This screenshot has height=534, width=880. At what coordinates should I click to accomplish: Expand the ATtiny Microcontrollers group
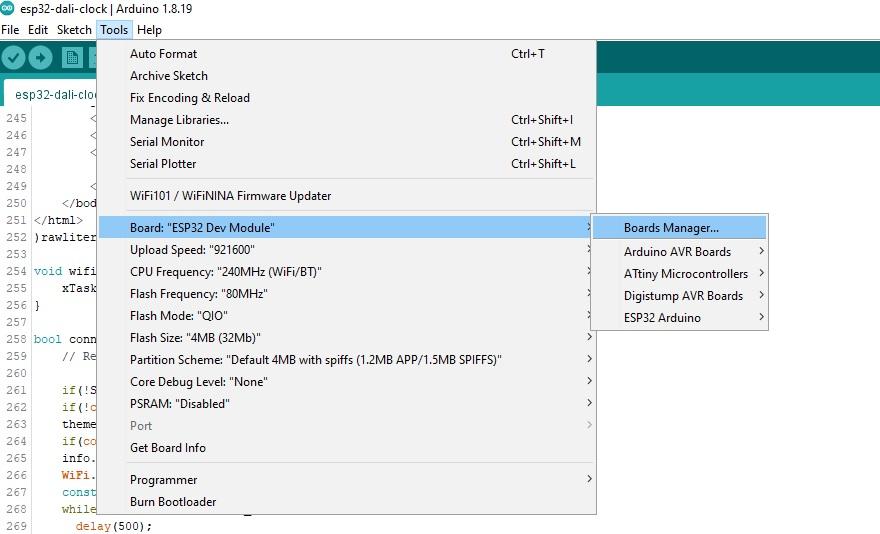coord(679,273)
